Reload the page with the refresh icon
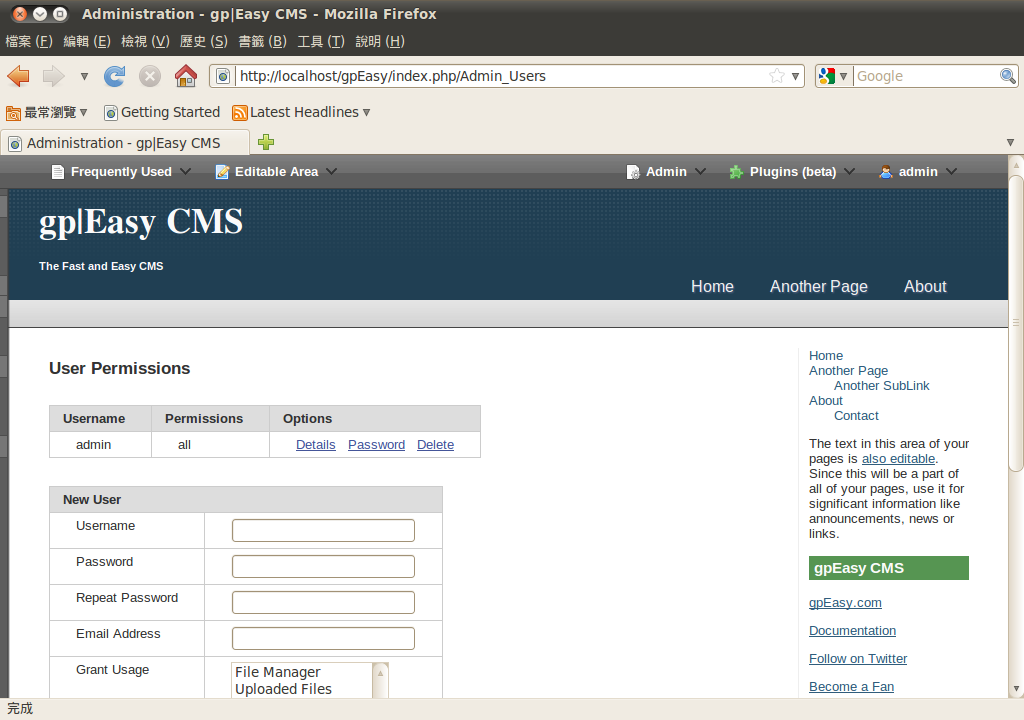Image resolution: width=1024 pixels, height=720 pixels. coord(115,76)
